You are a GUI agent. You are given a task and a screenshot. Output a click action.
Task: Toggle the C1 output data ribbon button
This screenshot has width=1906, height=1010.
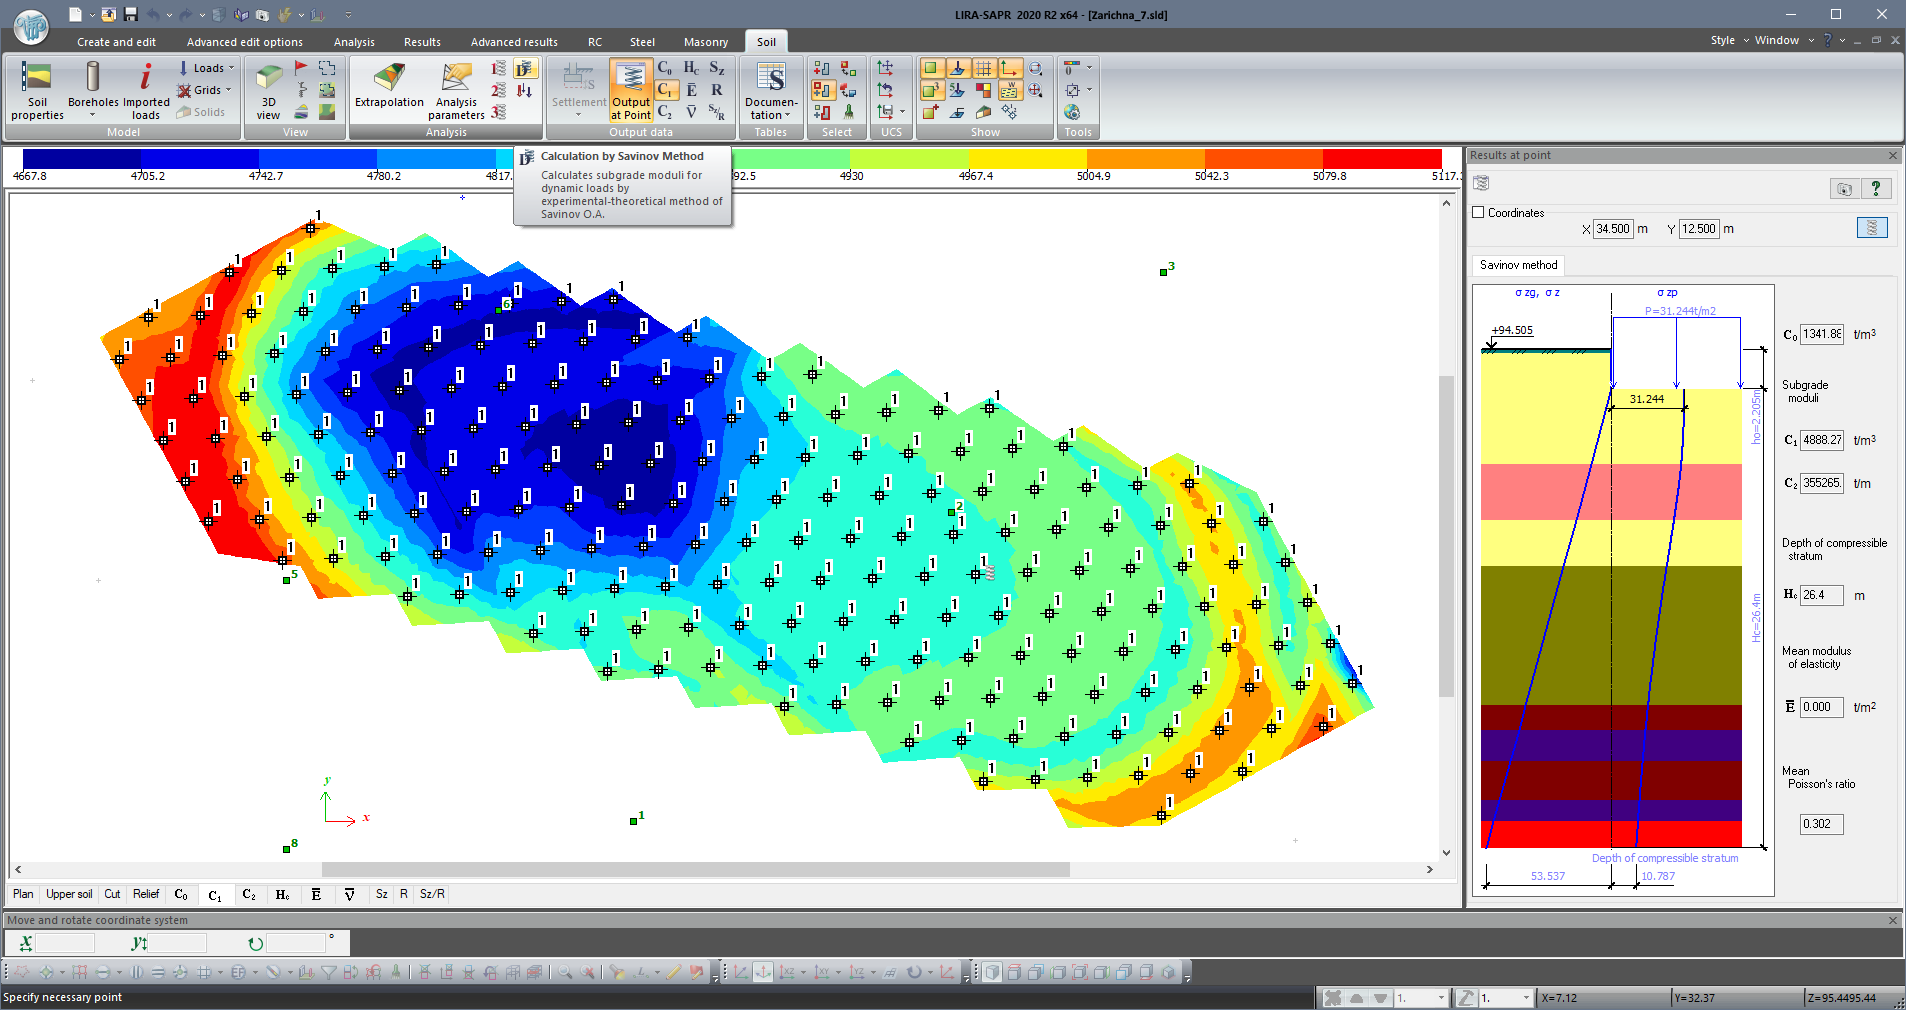point(666,90)
